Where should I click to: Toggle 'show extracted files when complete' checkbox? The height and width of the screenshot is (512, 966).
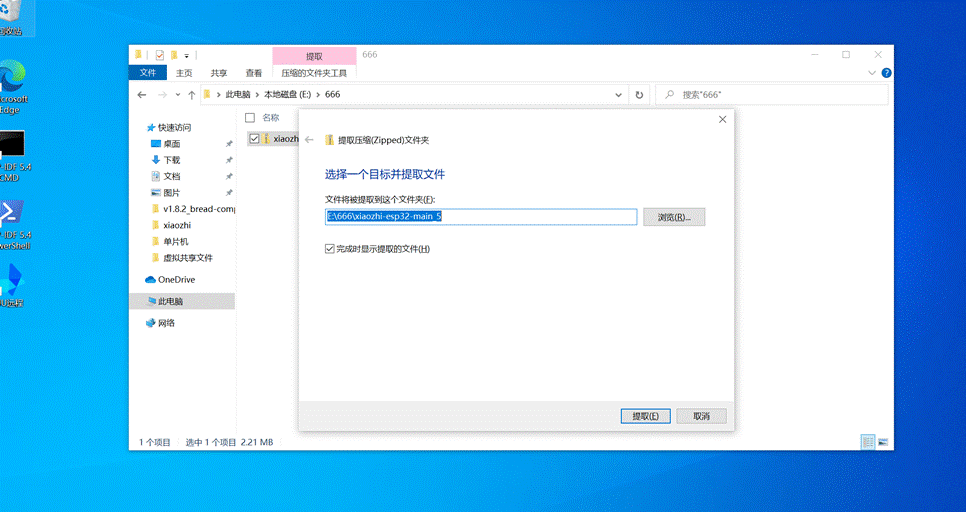[x=330, y=249]
